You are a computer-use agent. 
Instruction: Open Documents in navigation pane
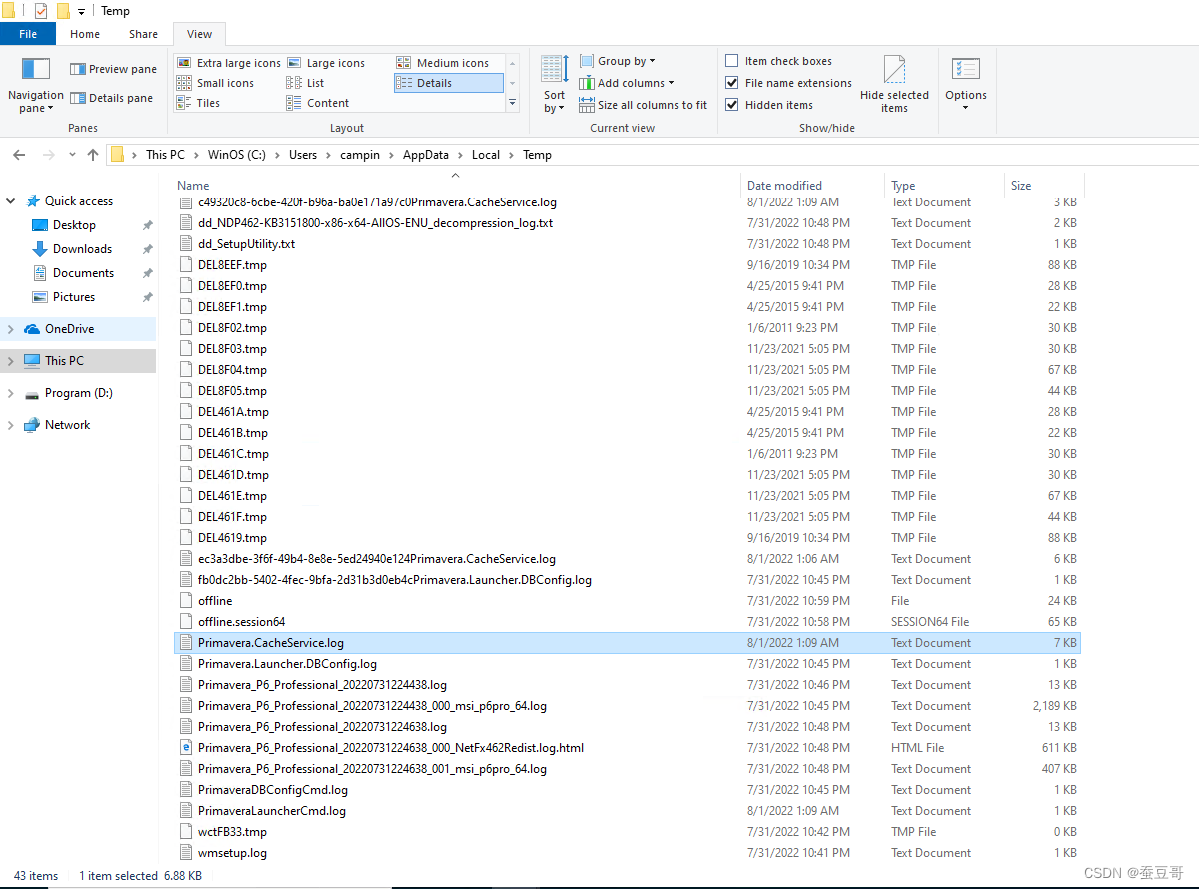click(x=83, y=273)
